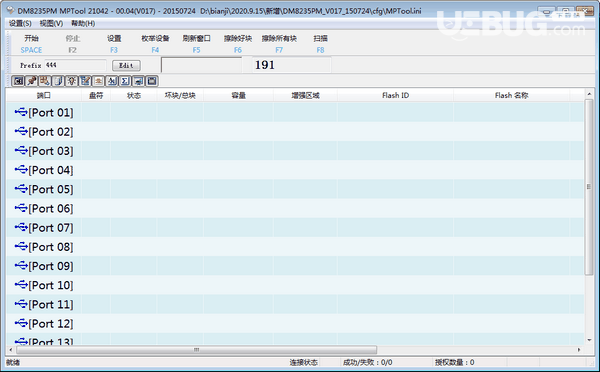
Task: Click the first toolbar icon left of the pushpin
Action: pos(18,81)
